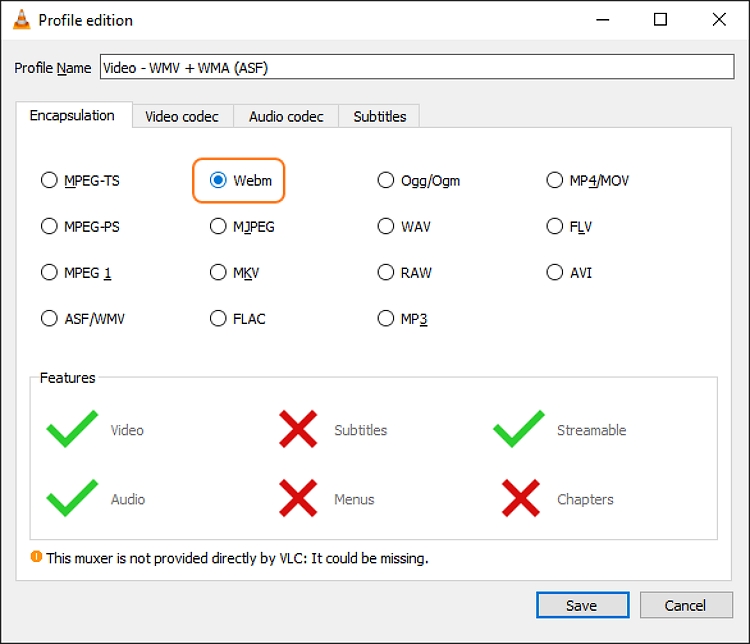This screenshot has width=750, height=644.
Task: Click the Profile edition window title
Action: coord(86,20)
